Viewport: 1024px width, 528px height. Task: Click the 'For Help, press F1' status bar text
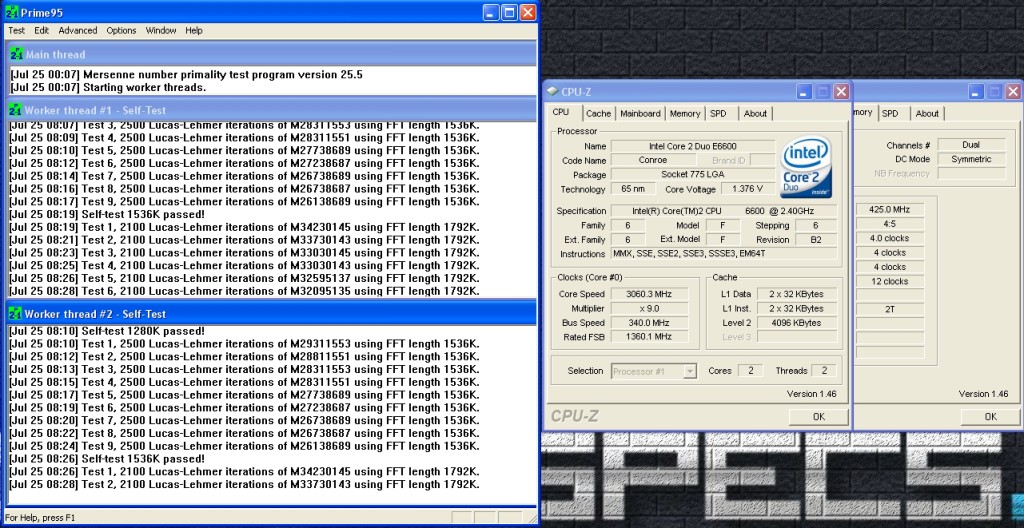coord(40,518)
